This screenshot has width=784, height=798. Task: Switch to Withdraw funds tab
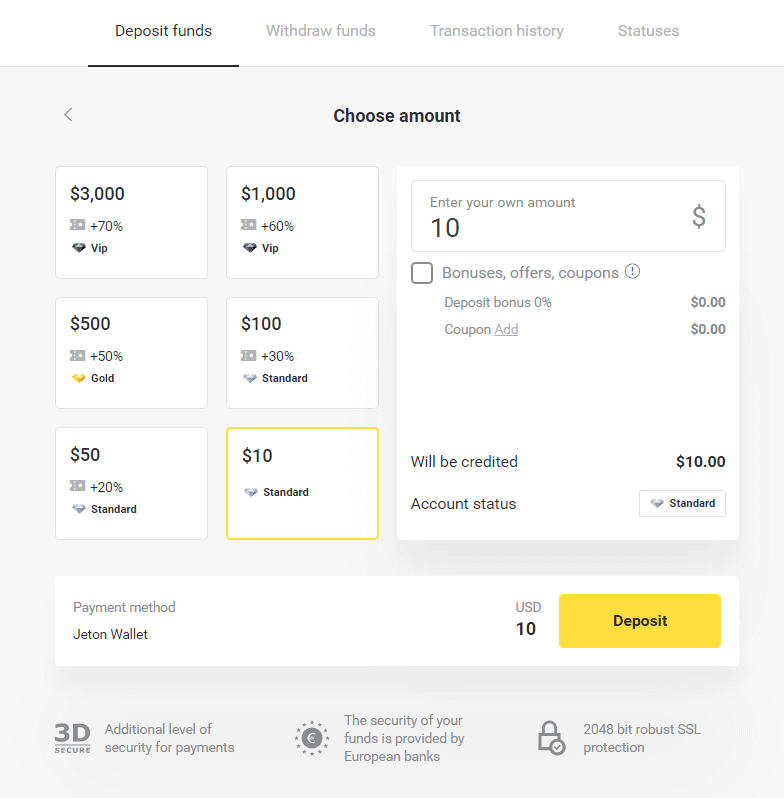(321, 31)
